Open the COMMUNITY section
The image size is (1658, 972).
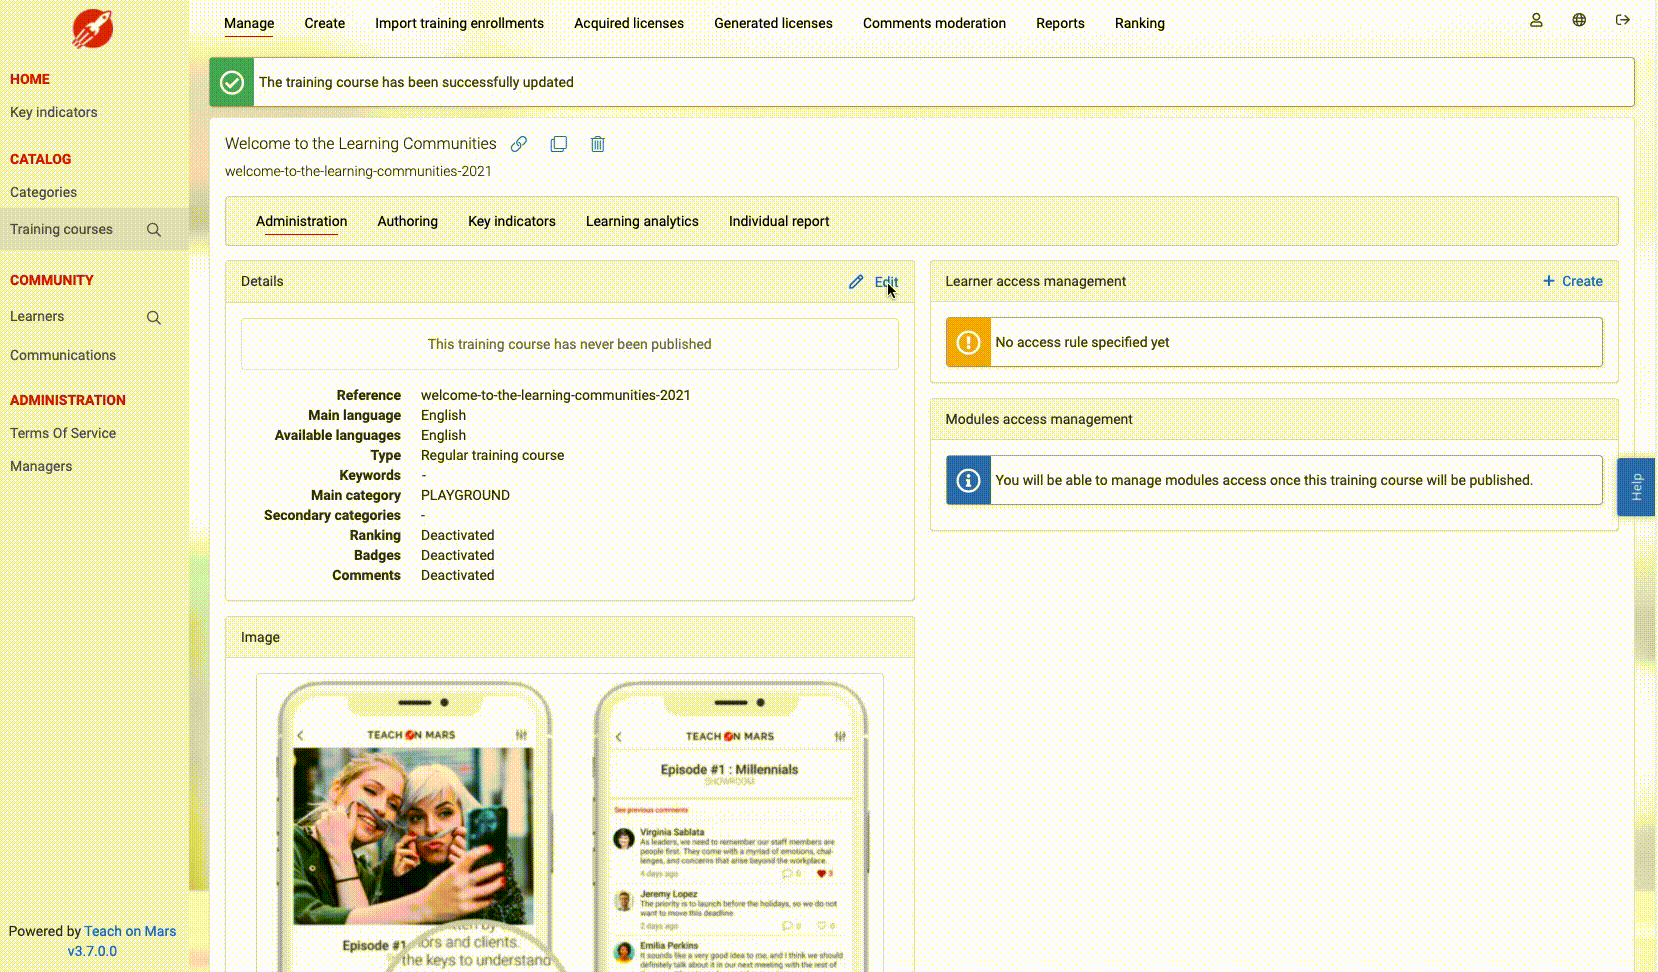(52, 280)
